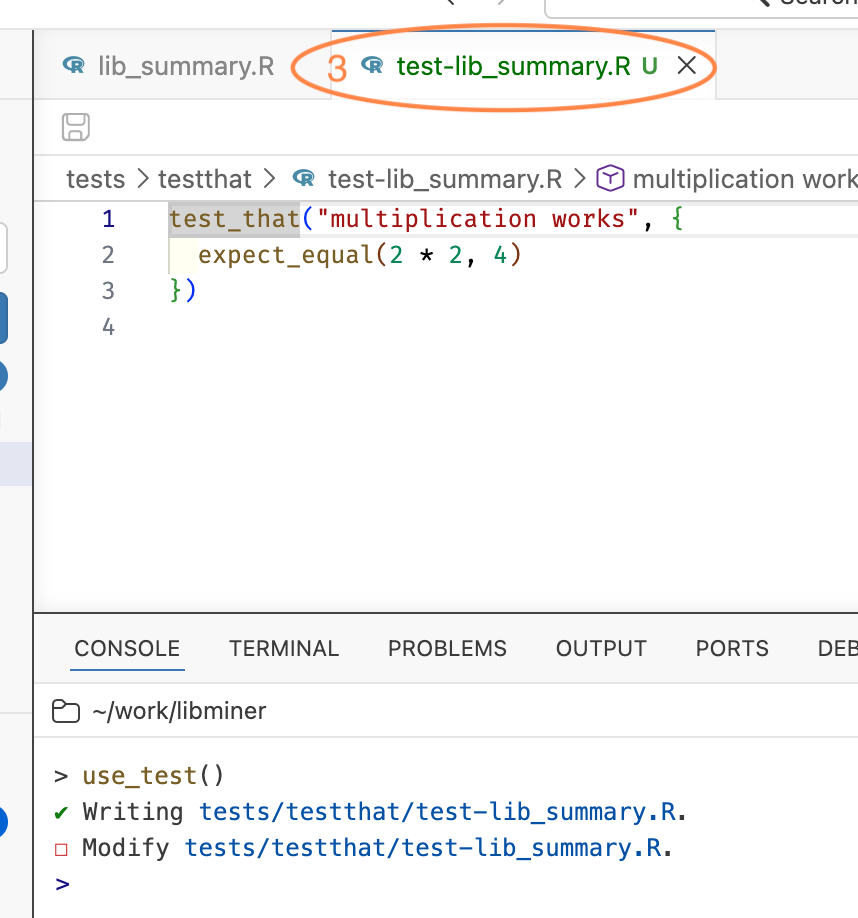Image resolution: width=858 pixels, height=918 pixels.
Task: Switch to the PORTS panel tab
Action: [x=732, y=649]
